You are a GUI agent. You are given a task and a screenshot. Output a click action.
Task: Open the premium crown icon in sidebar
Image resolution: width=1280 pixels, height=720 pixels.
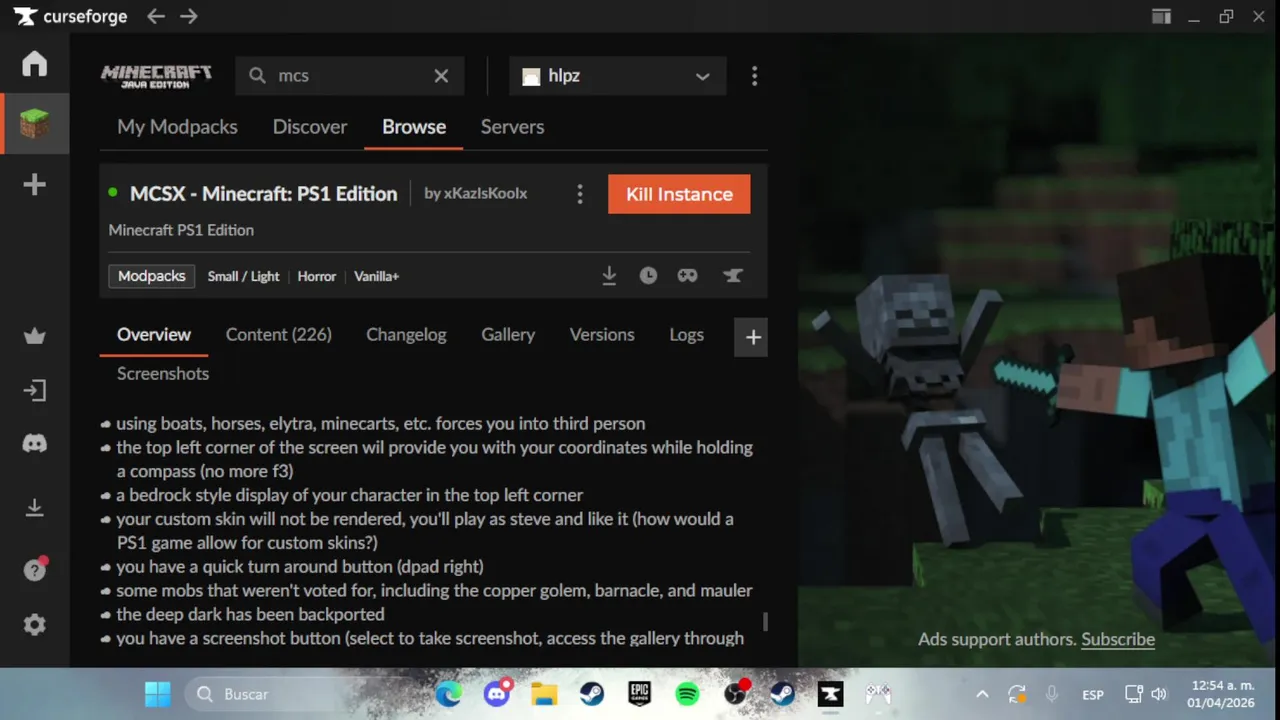click(35, 336)
